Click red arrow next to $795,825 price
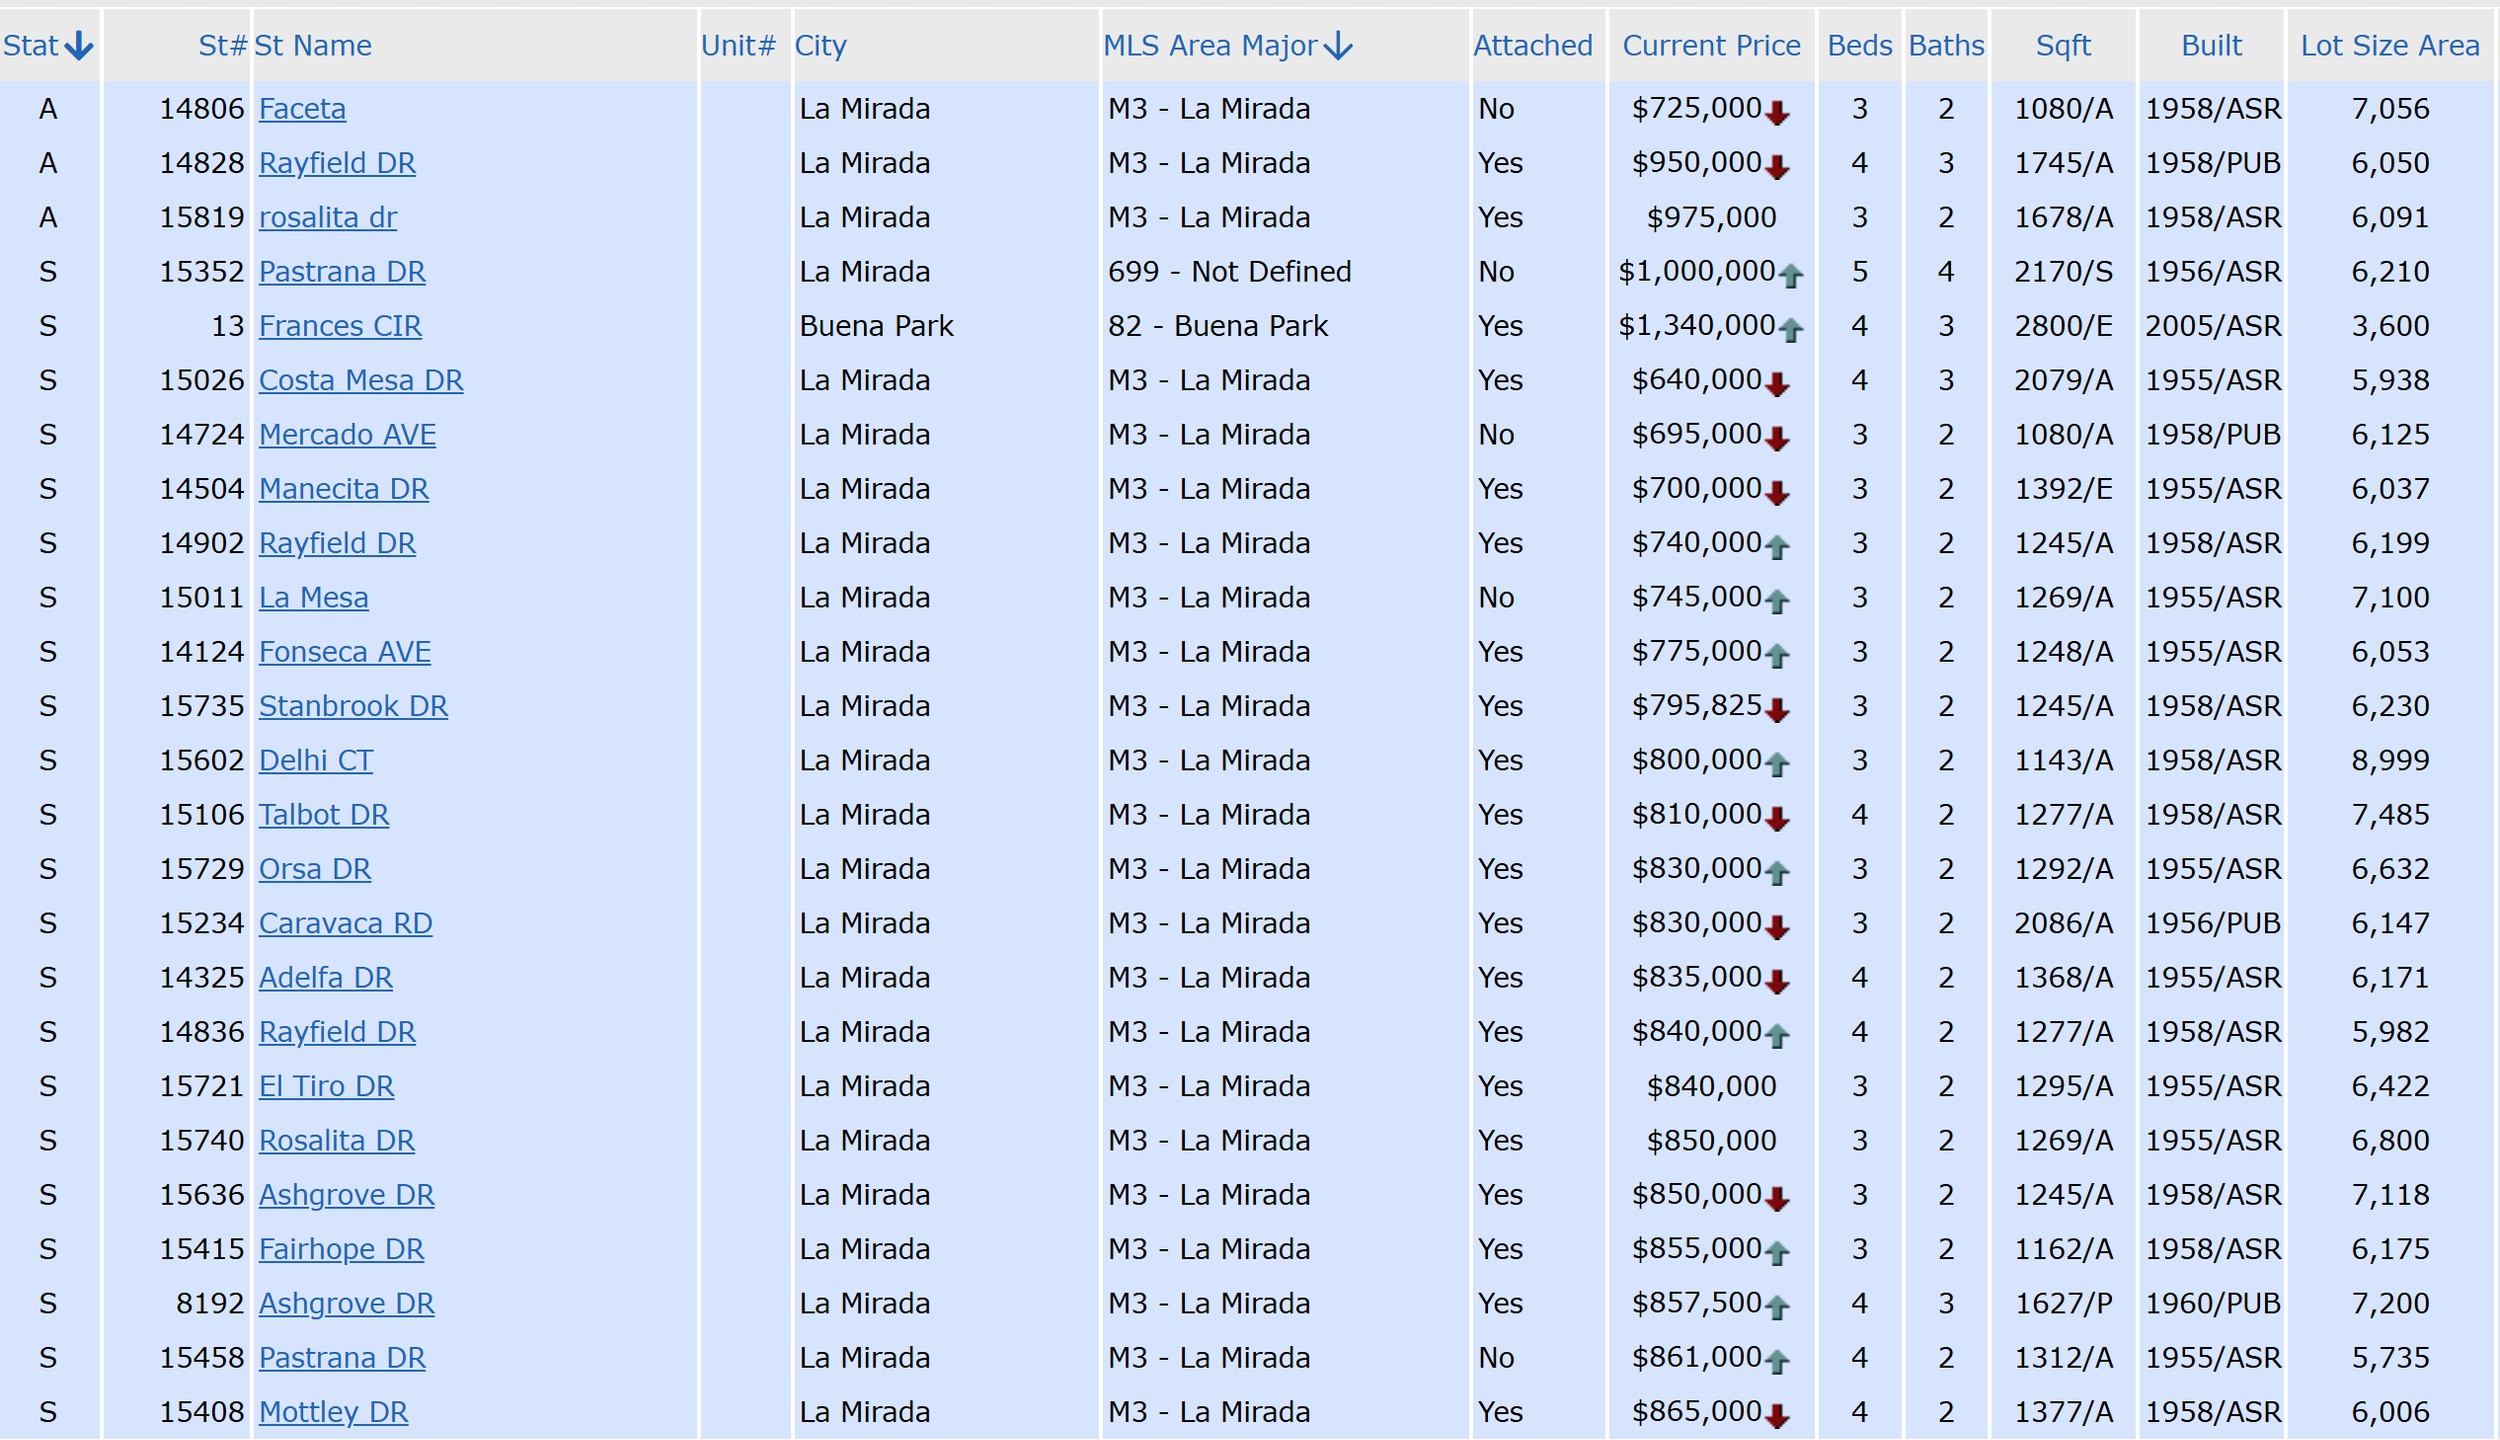 pos(1777,711)
